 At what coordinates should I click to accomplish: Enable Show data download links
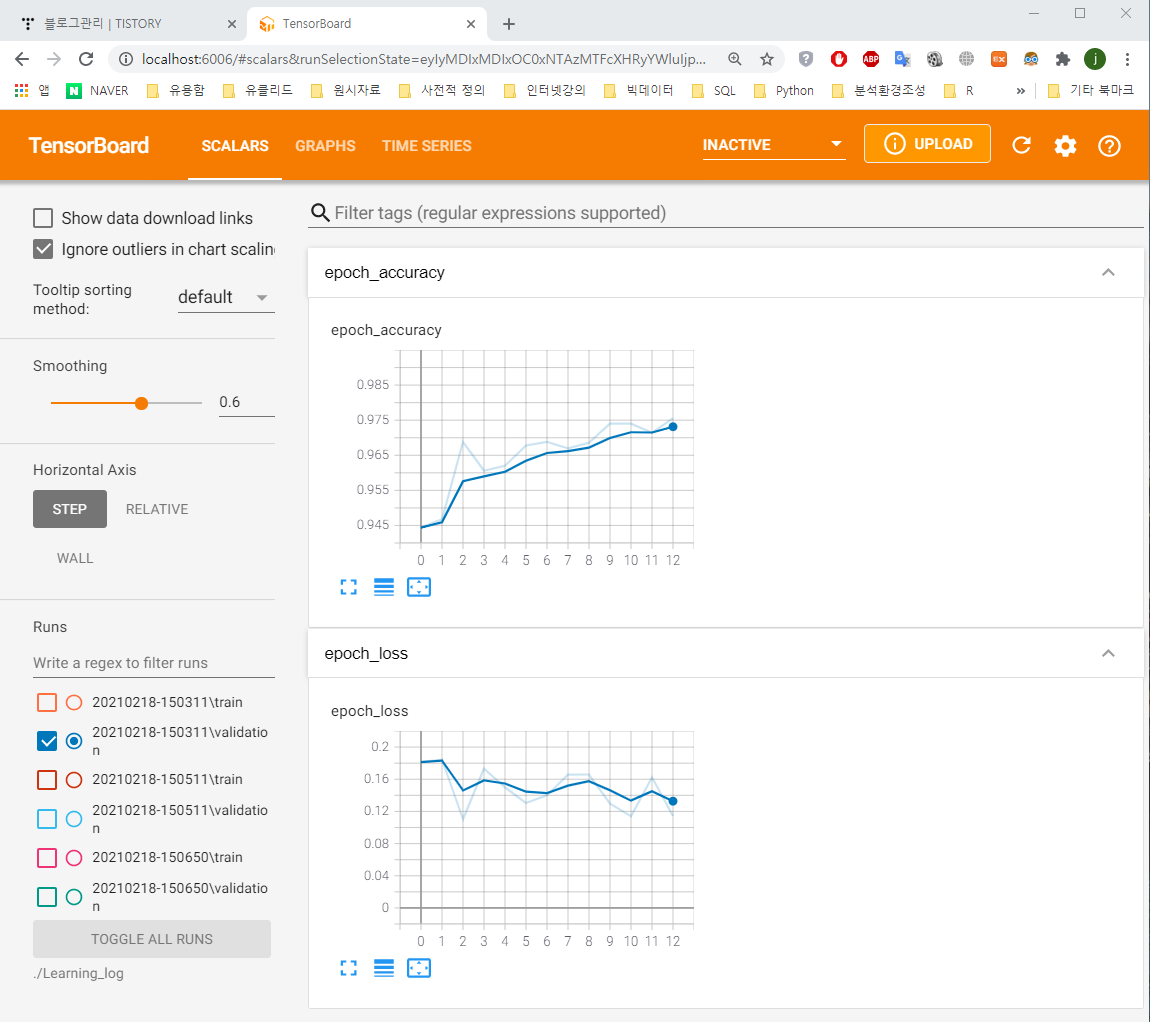43,218
